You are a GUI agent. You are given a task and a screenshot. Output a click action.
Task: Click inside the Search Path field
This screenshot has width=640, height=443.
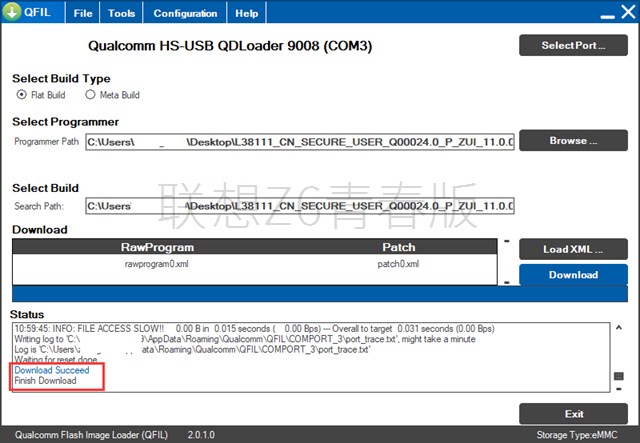tap(300, 206)
